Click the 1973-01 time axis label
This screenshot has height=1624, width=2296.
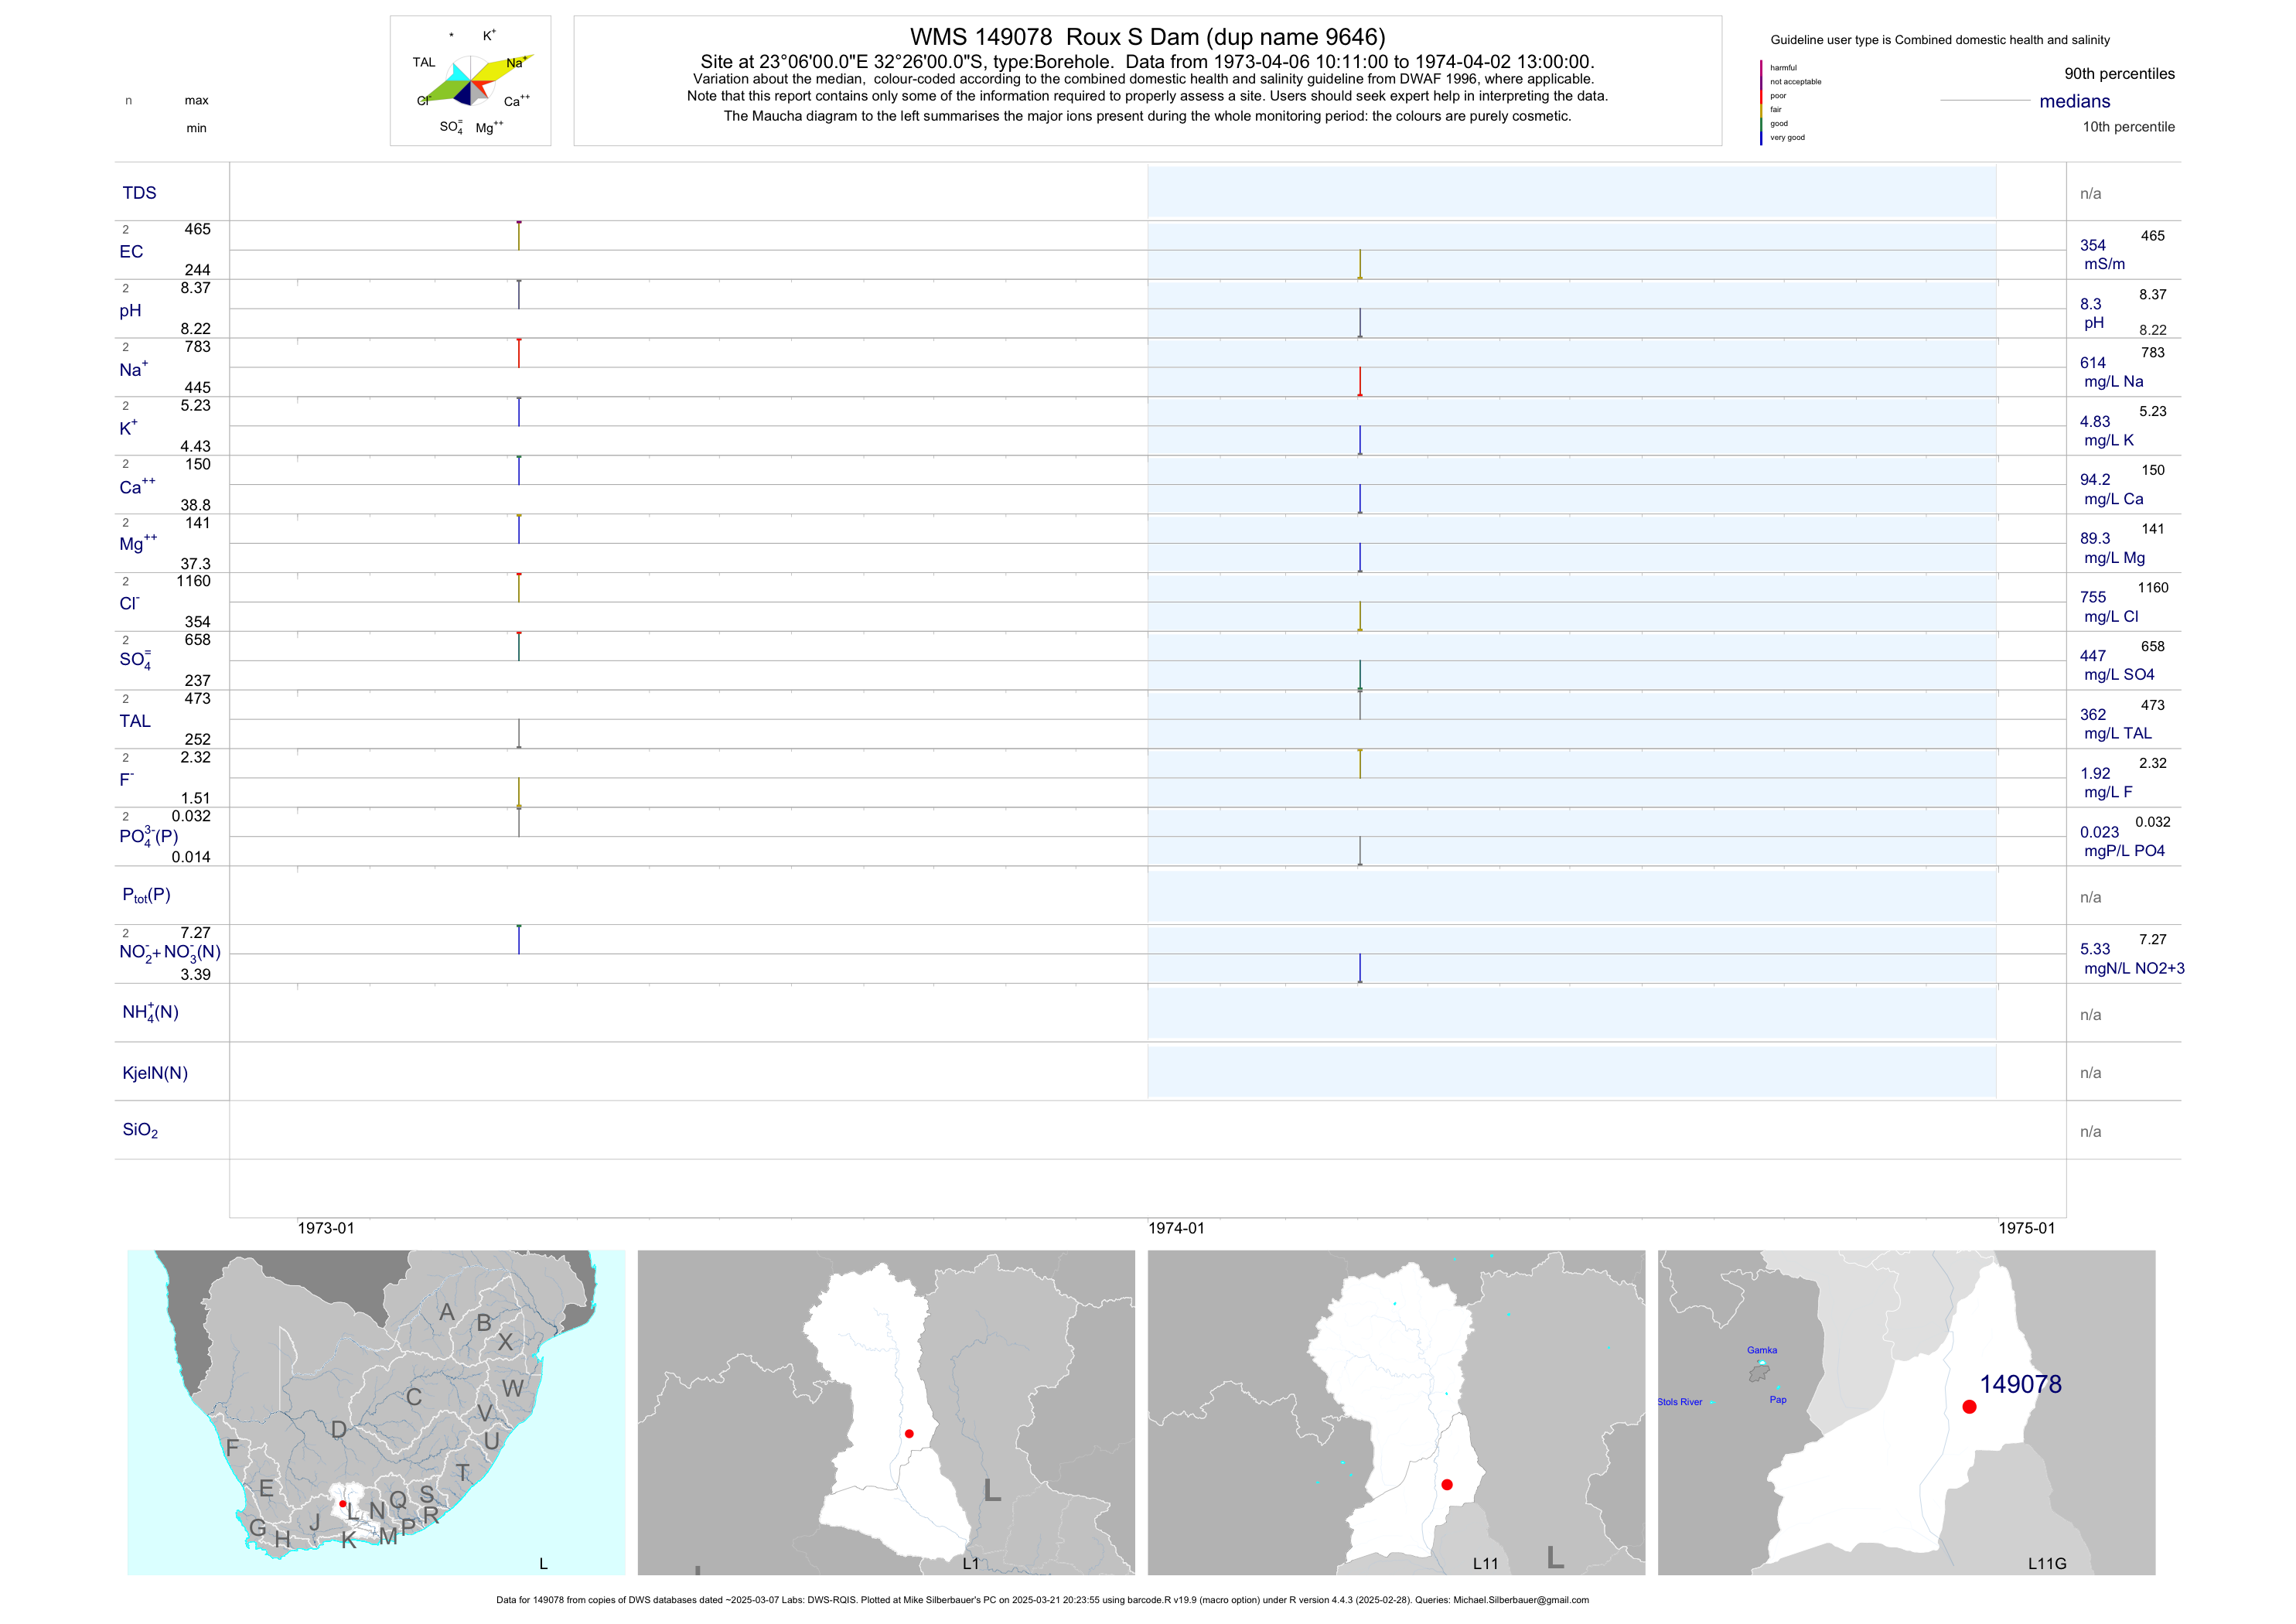tap(326, 1228)
